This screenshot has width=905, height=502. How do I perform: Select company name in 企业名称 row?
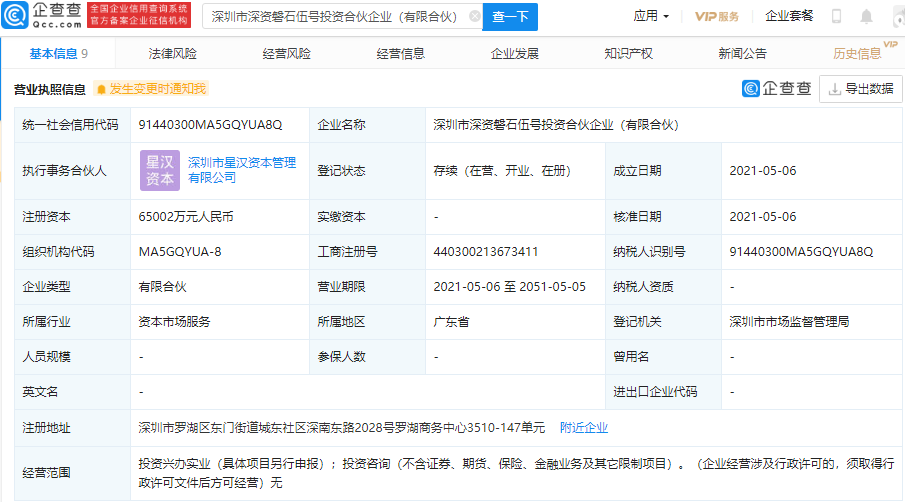coord(556,125)
